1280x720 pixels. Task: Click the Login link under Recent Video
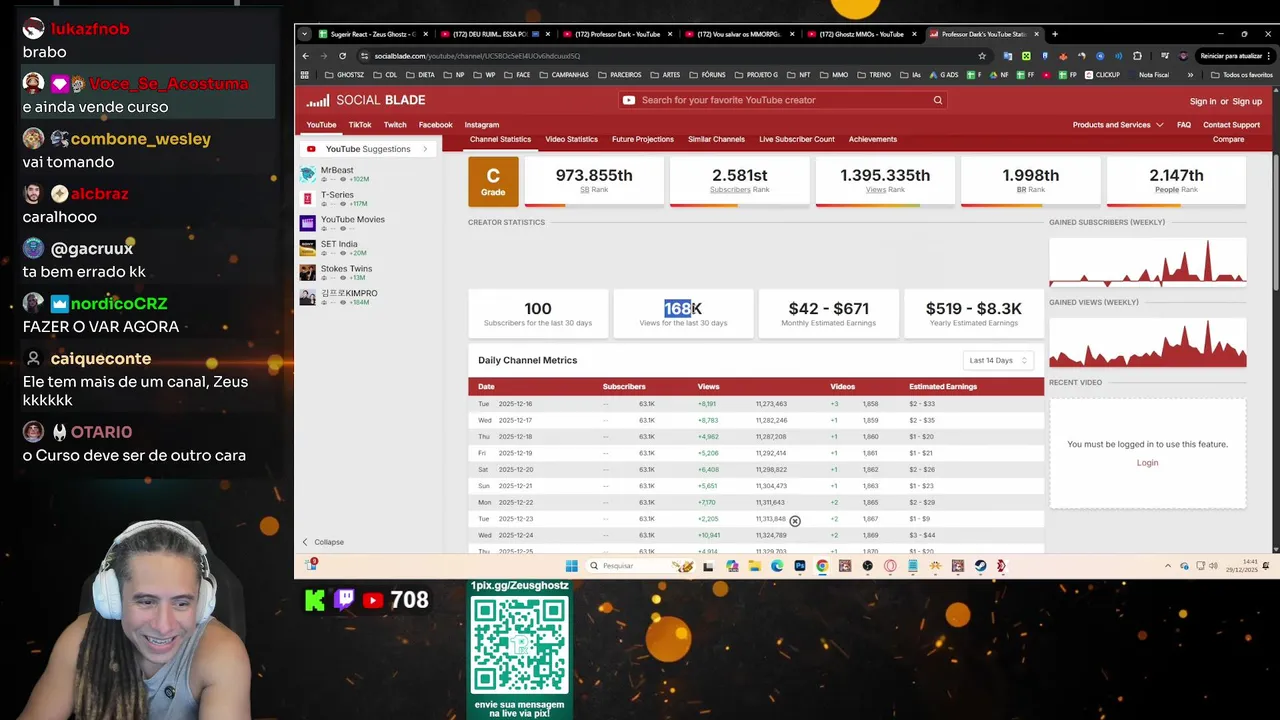pyautogui.click(x=1147, y=463)
